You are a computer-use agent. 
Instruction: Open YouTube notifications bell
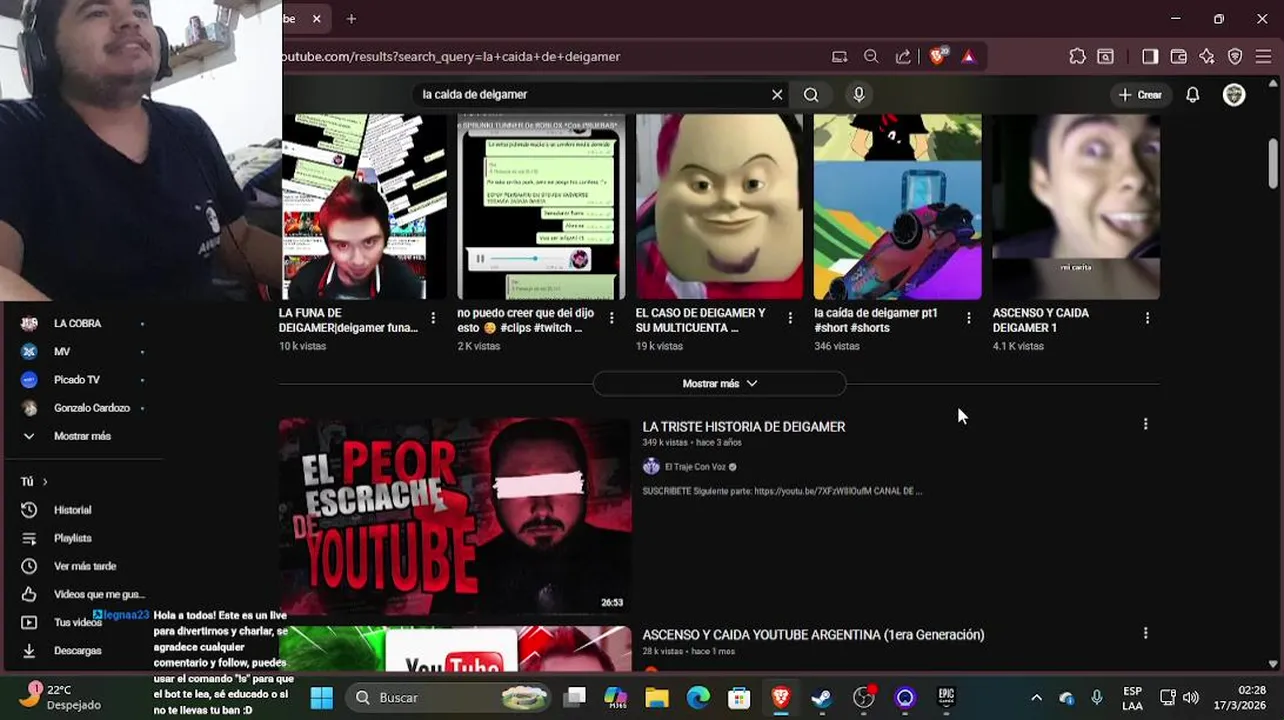[1193, 95]
